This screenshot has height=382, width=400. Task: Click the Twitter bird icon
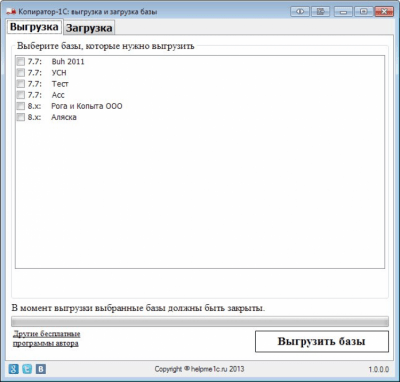[x=27, y=369]
